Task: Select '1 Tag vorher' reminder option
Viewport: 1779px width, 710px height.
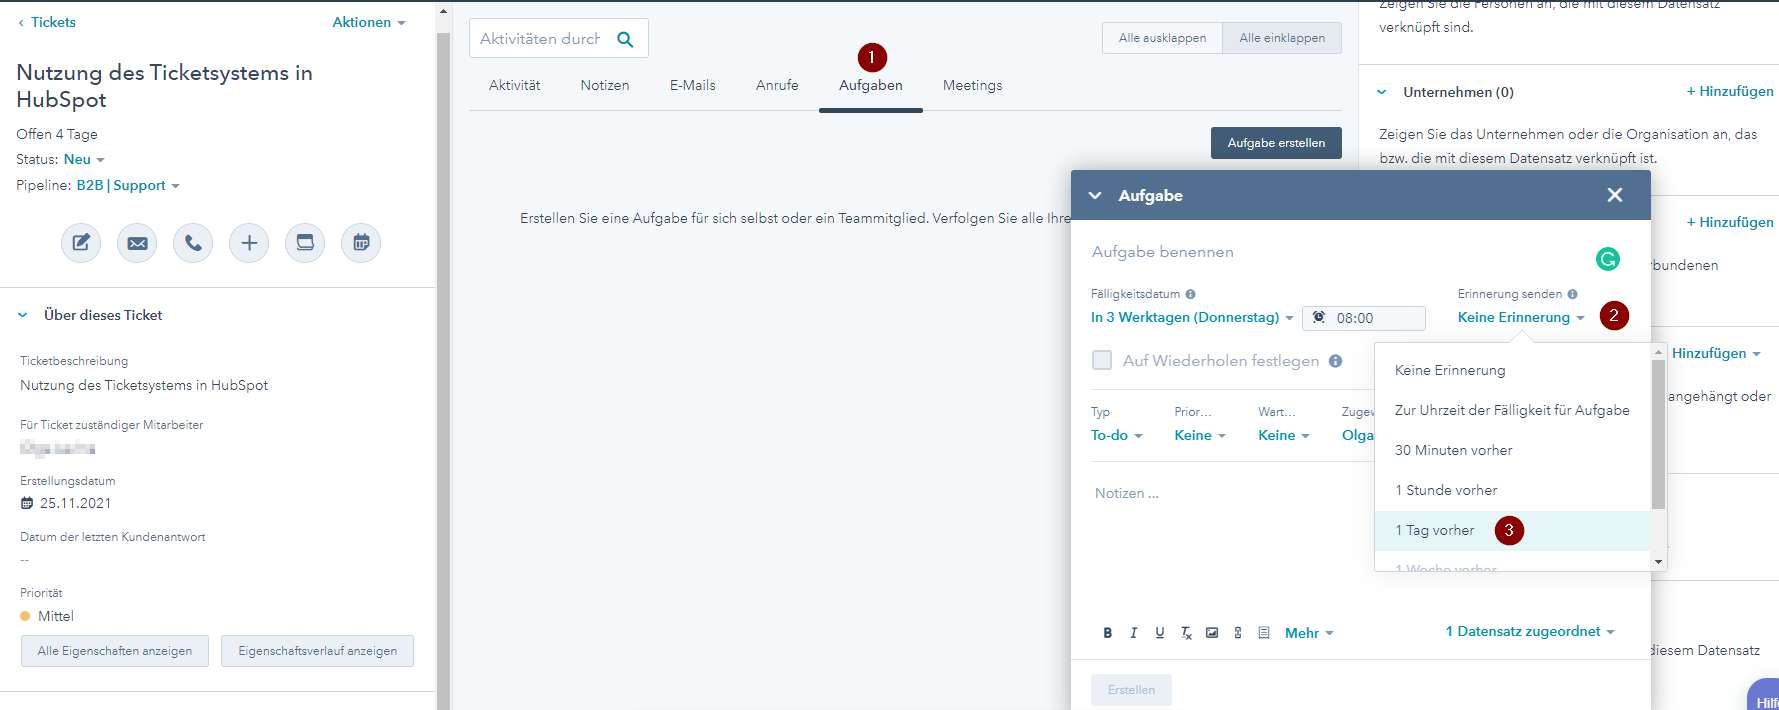Action: pyautogui.click(x=1435, y=531)
